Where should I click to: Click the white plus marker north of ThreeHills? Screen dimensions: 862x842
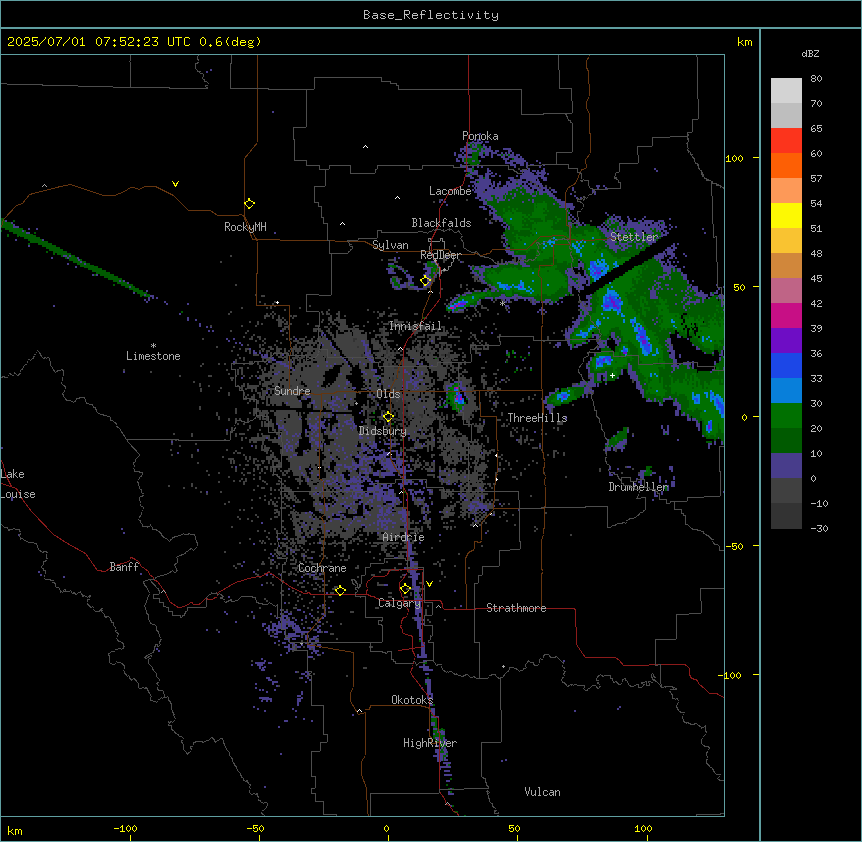tap(612, 375)
